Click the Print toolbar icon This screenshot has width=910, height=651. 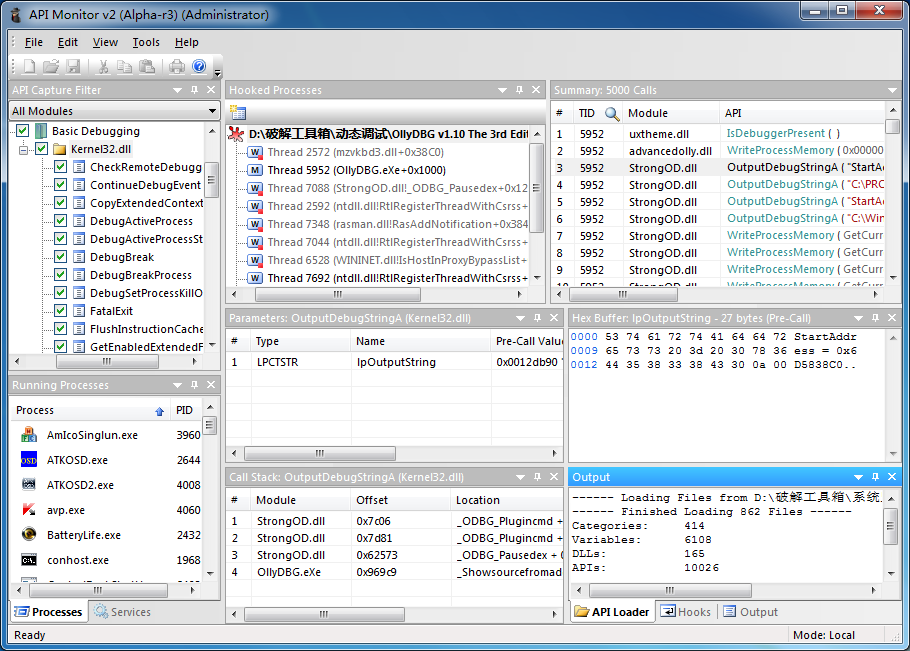click(177, 67)
